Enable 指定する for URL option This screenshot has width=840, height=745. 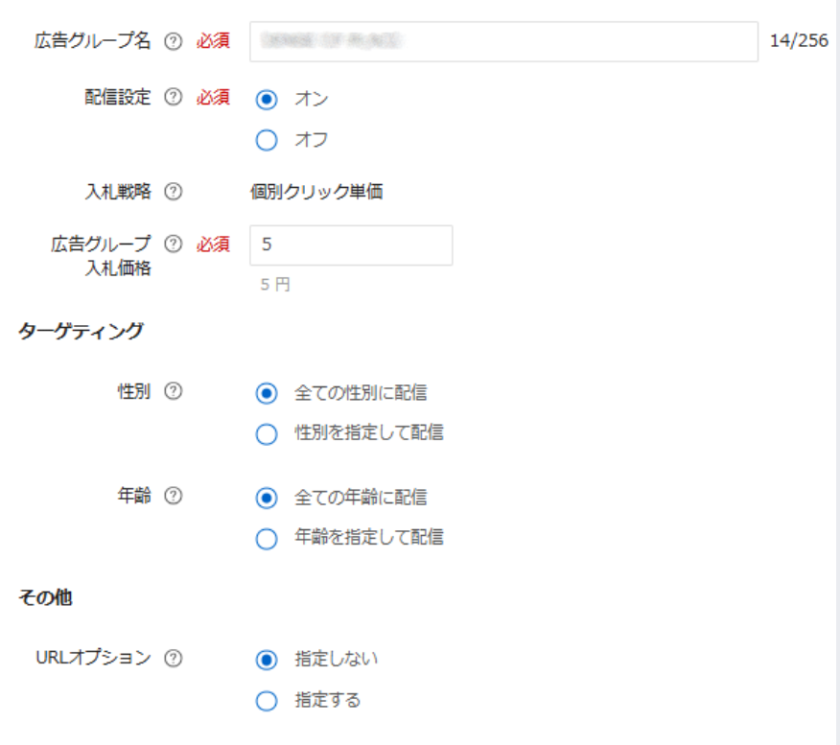[266, 701]
